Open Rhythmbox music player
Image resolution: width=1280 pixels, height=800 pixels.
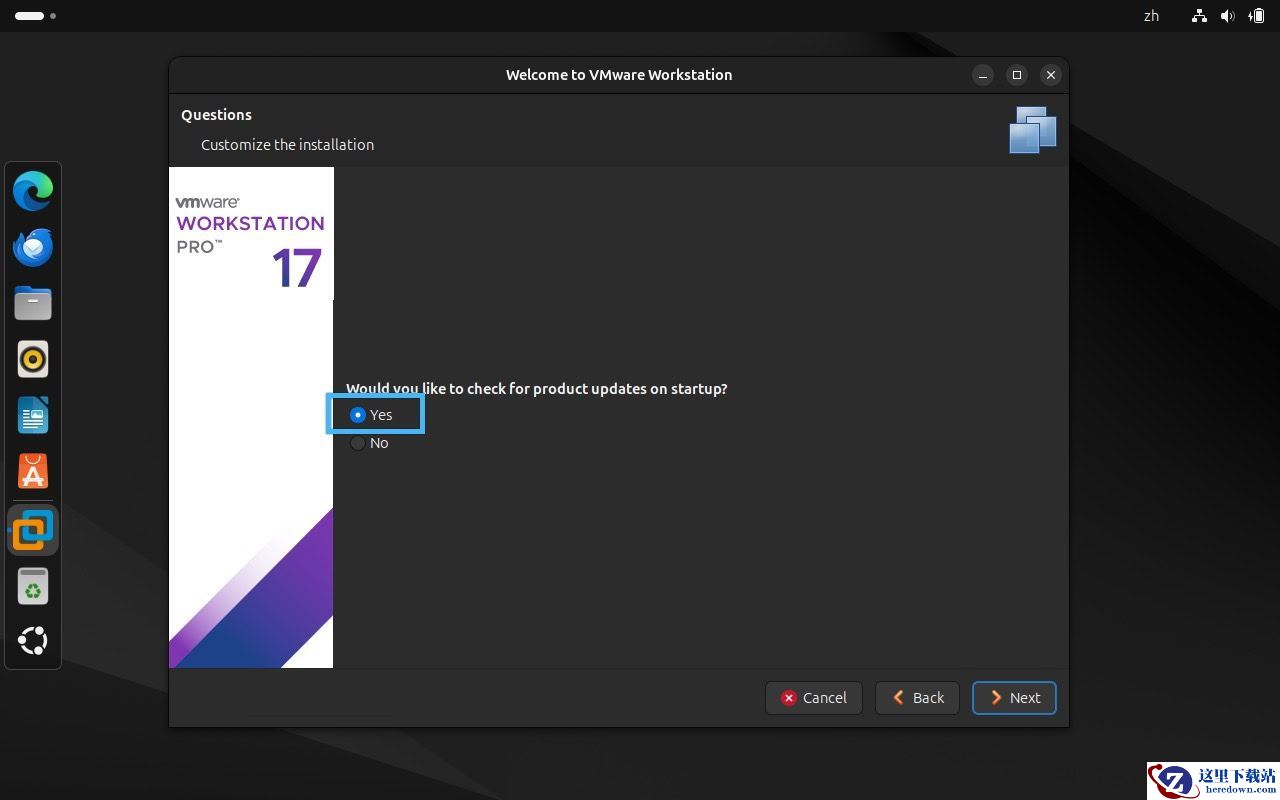click(33, 359)
